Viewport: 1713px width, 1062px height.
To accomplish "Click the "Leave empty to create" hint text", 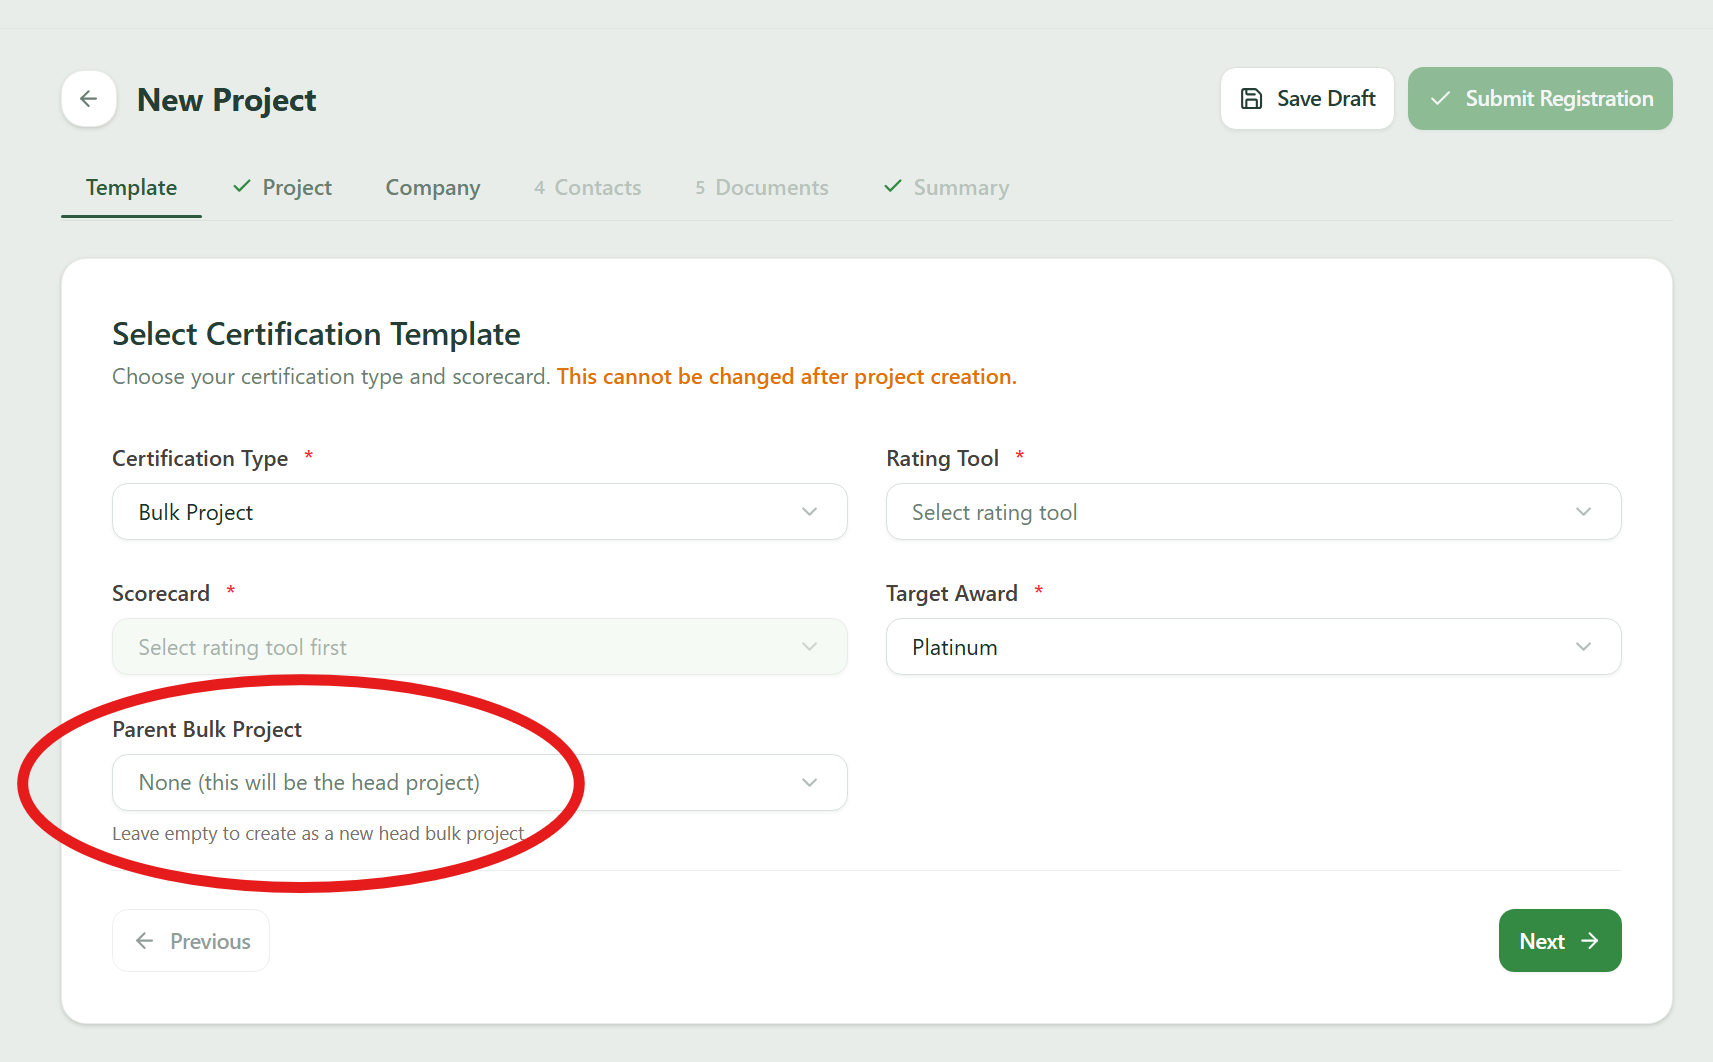I will [318, 834].
